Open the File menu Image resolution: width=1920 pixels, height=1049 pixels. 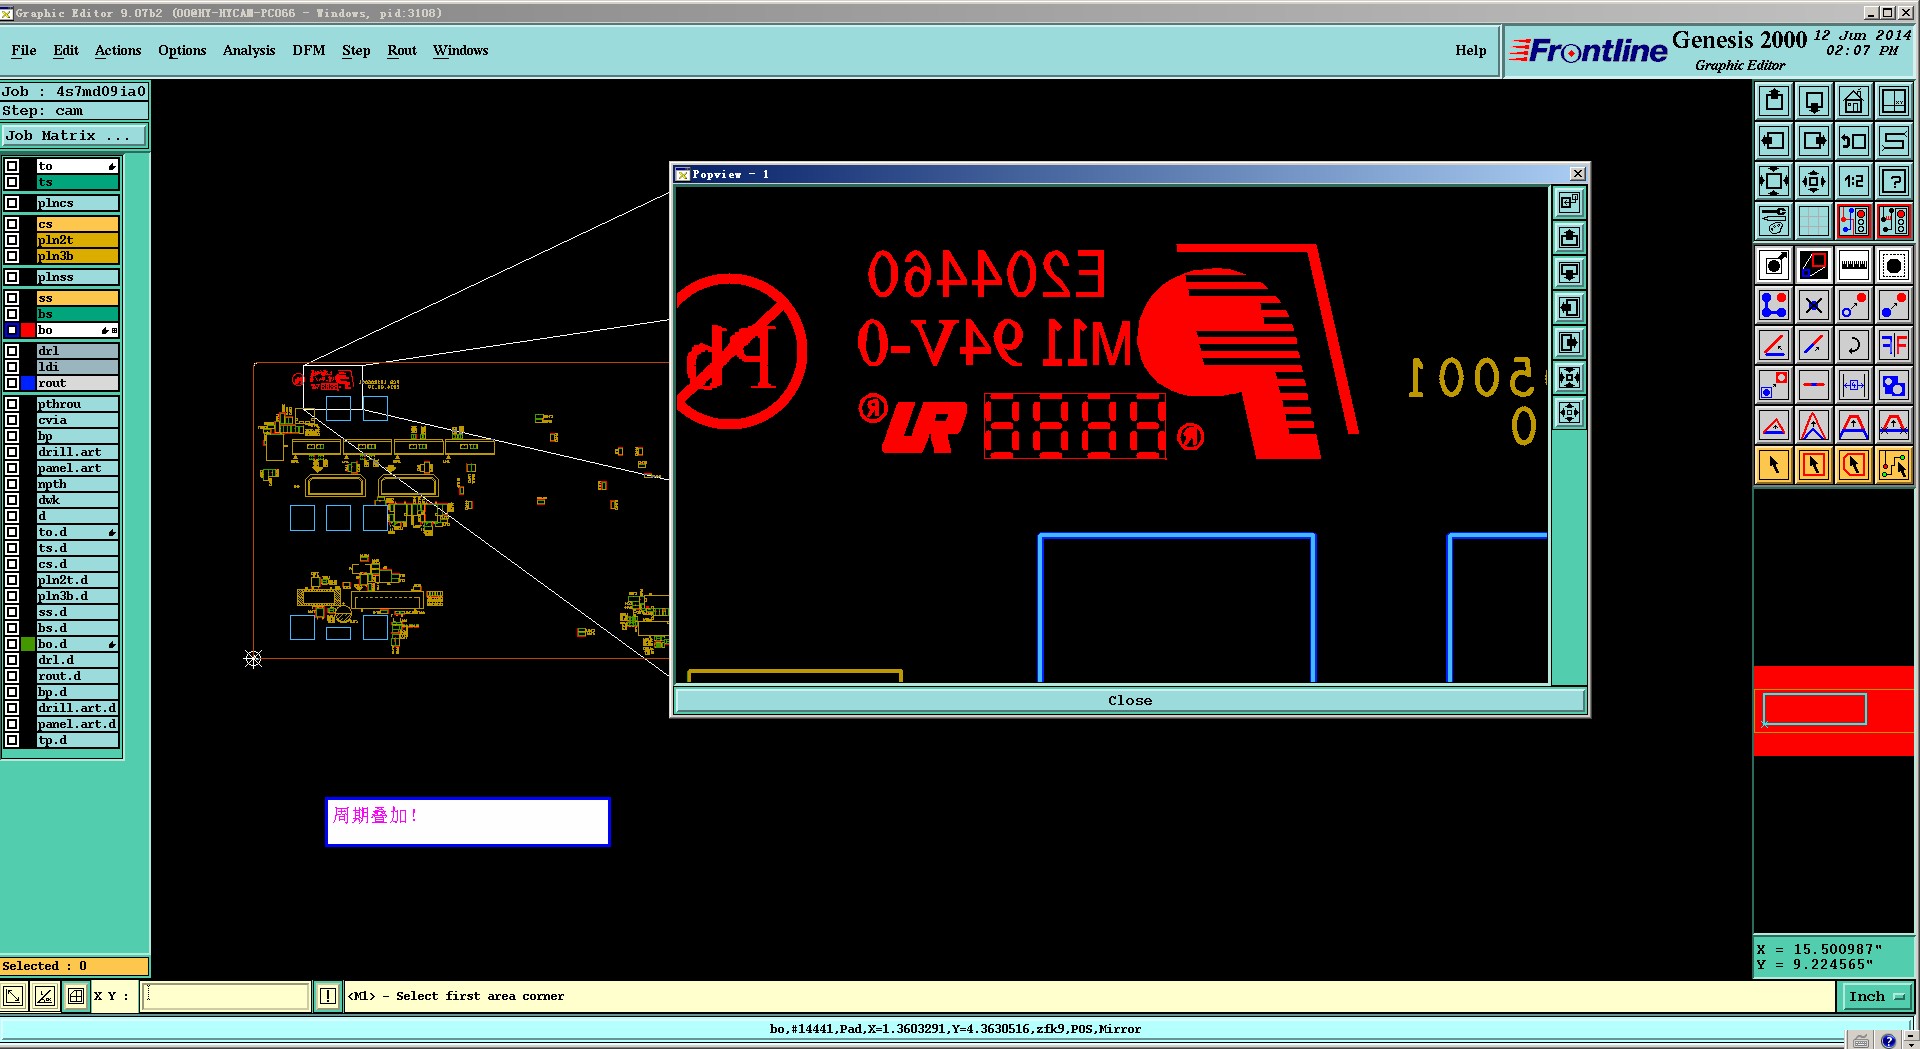(24, 50)
